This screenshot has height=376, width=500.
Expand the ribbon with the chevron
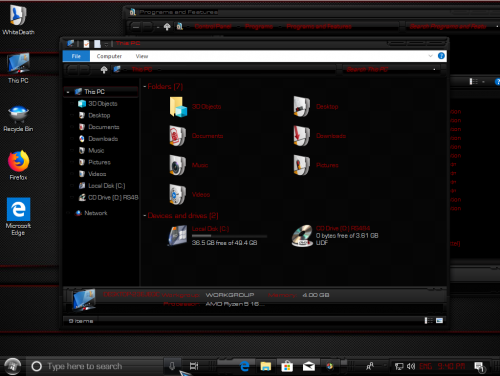point(430,56)
